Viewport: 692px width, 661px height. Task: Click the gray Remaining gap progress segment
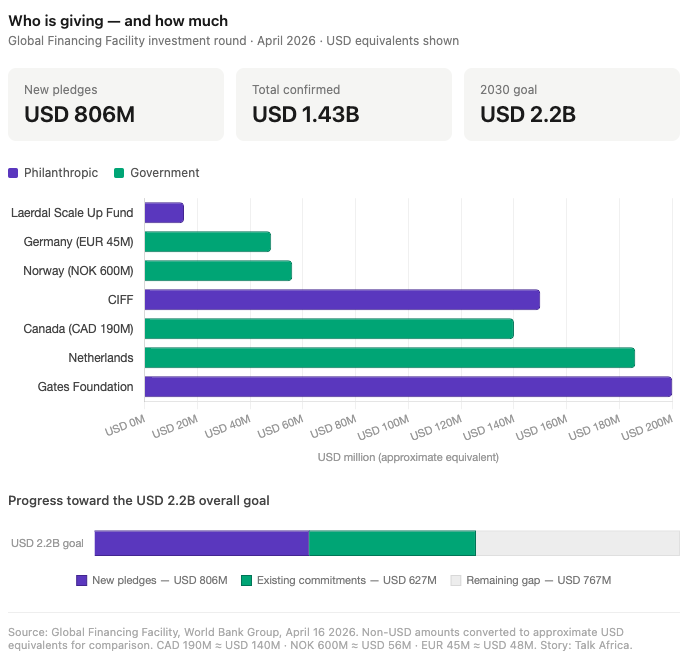tap(578, 543)
